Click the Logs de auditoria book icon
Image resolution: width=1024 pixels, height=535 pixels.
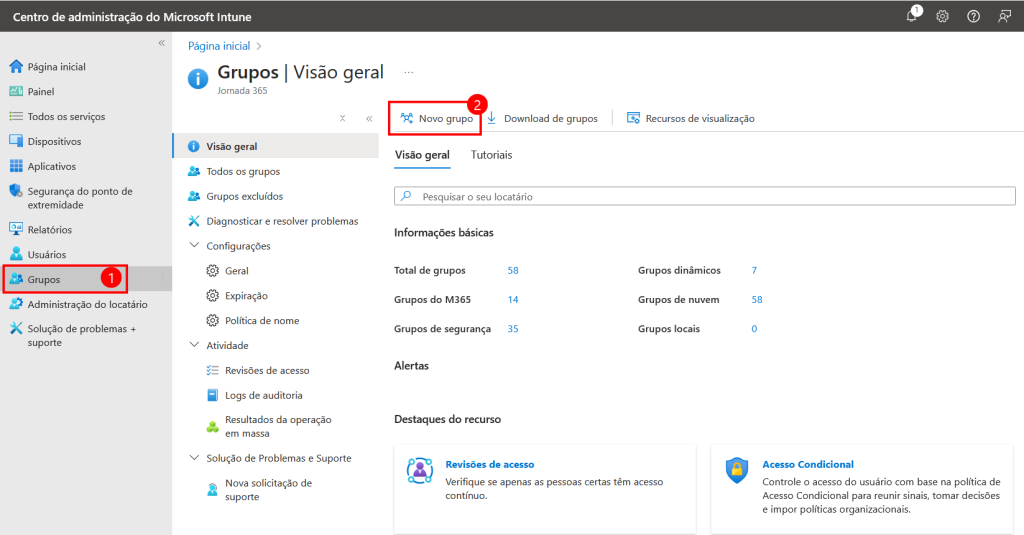click(x=212, y=395)
